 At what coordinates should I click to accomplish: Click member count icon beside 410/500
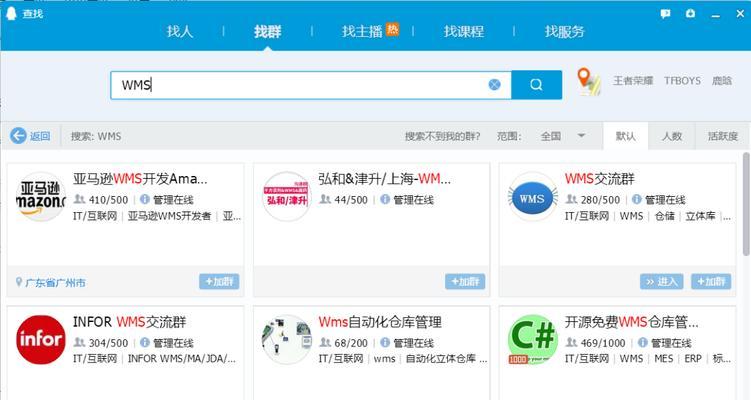coord(80,199)
